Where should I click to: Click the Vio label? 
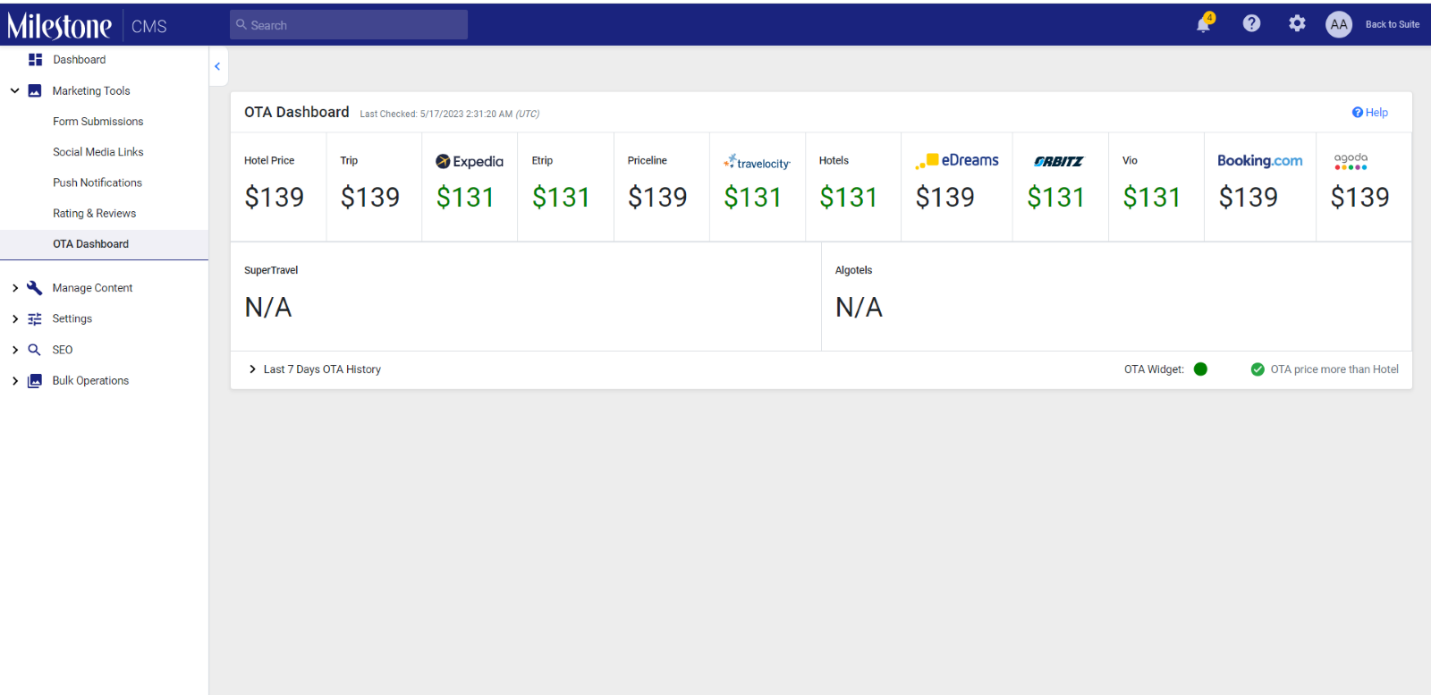pos(1129,160)
